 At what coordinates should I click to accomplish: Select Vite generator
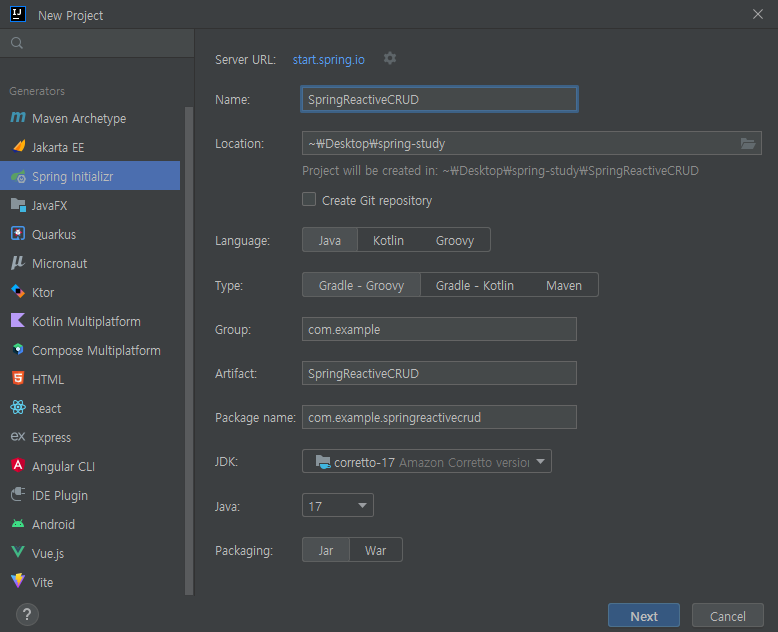pos(90,582)
